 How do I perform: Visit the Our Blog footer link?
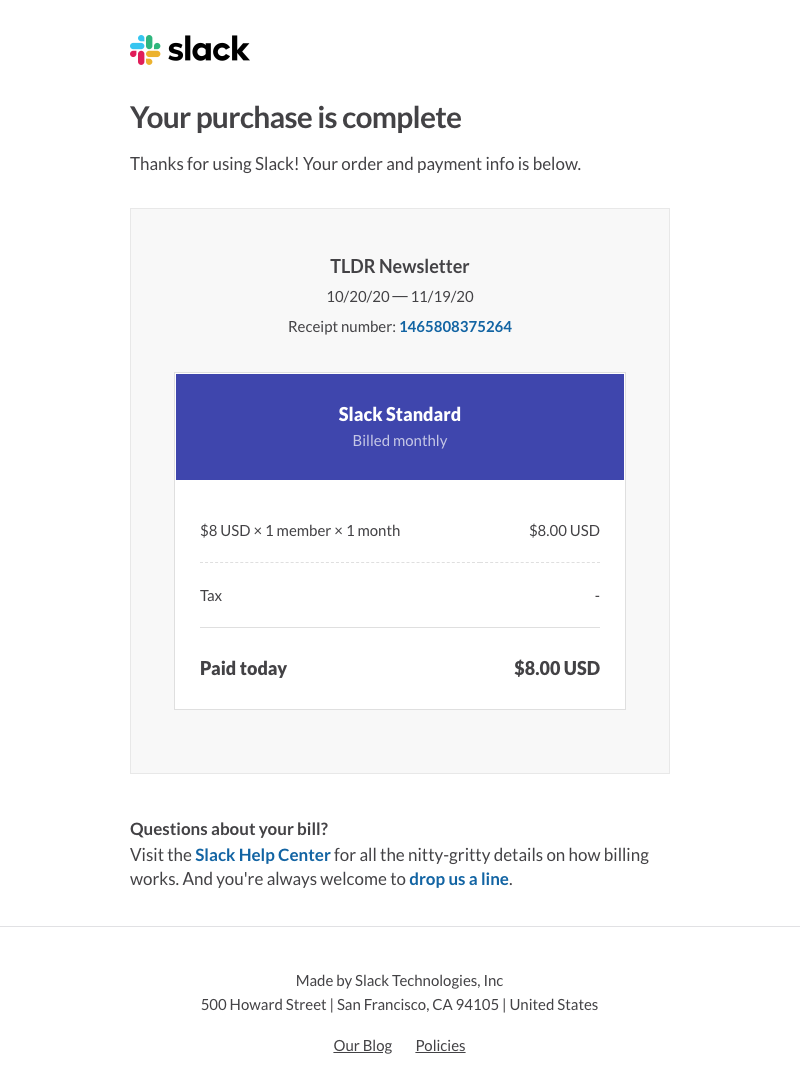tap(363, 1046)
